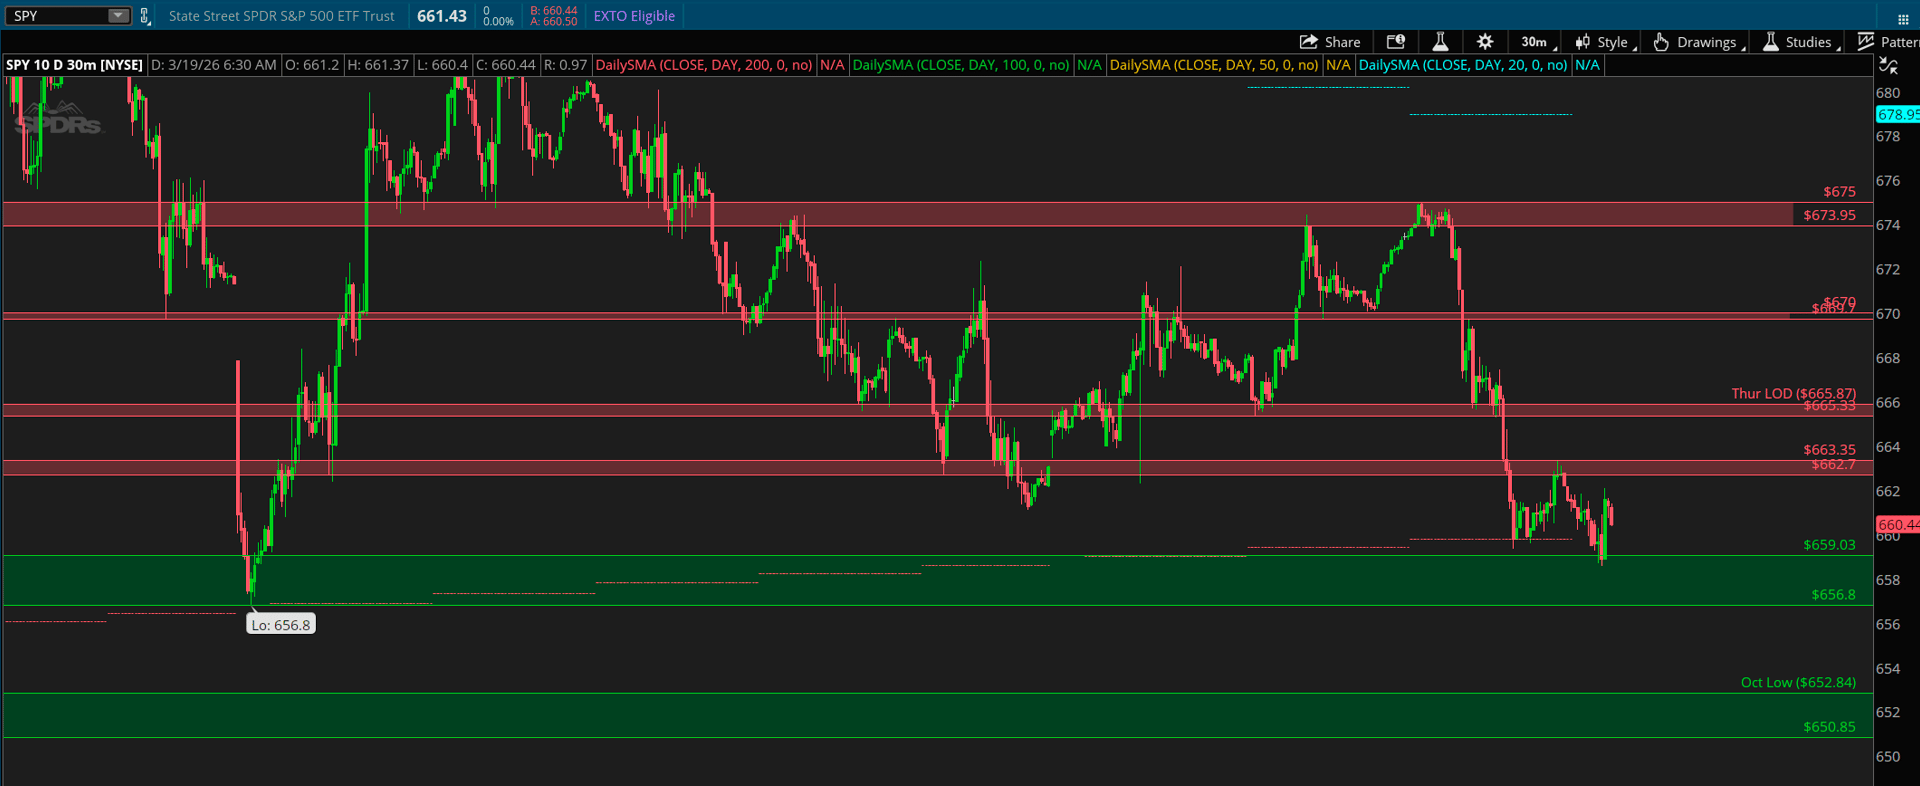This screenshot has height=786, width=1920.
Task: Expand the SPY symbol dropdown arrow
Action: pos(118,16)
